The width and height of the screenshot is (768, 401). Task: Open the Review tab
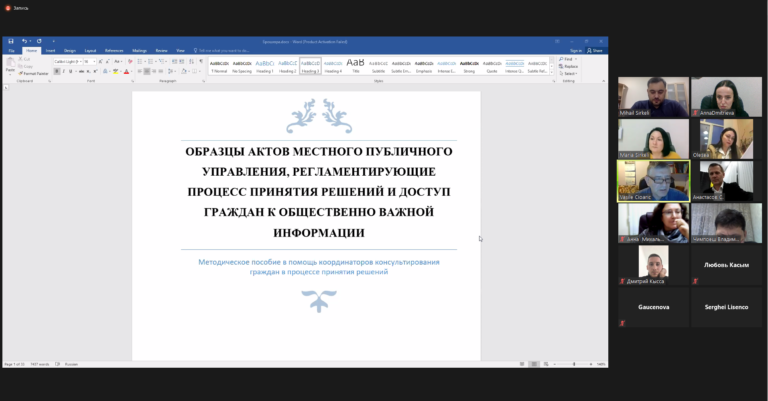point(161,50)
